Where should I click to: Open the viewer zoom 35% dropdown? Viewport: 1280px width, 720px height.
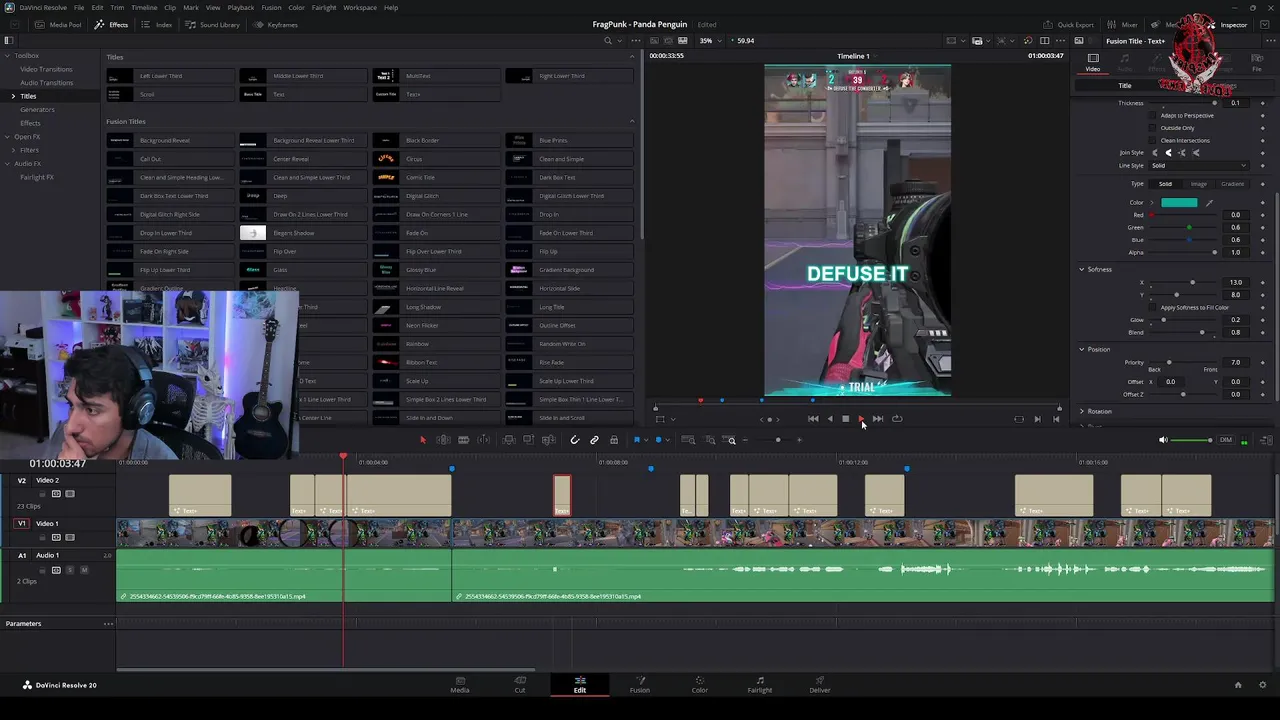click(x=709, y=41)
